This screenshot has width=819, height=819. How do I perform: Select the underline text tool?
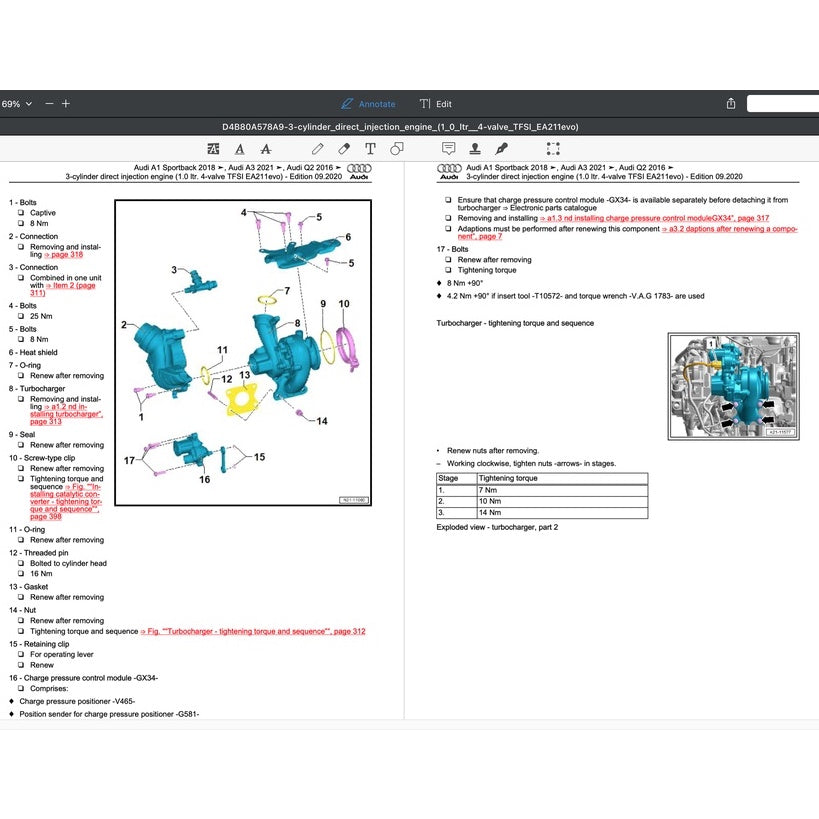coord(239,149)
